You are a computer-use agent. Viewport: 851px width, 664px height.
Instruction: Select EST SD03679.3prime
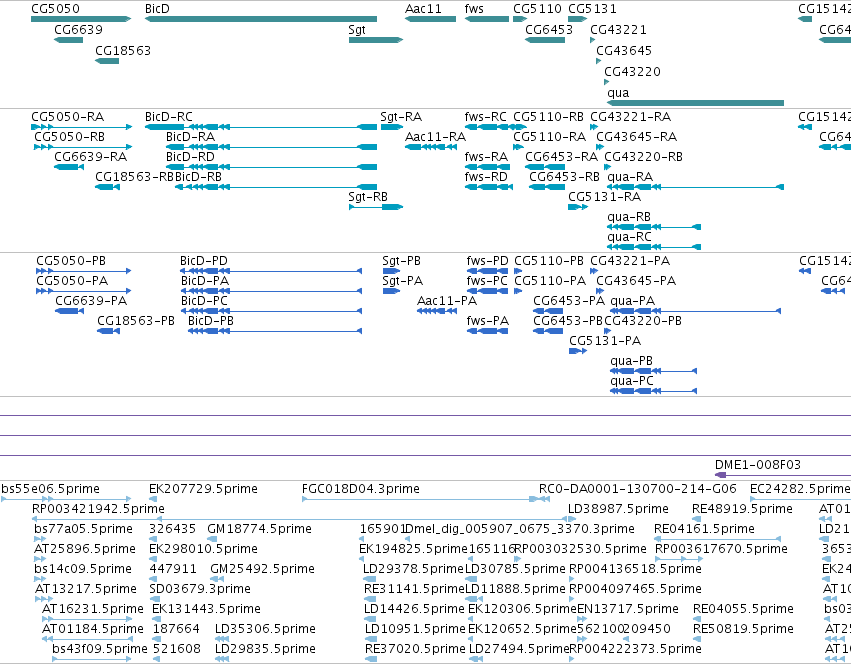click(153, 599)
